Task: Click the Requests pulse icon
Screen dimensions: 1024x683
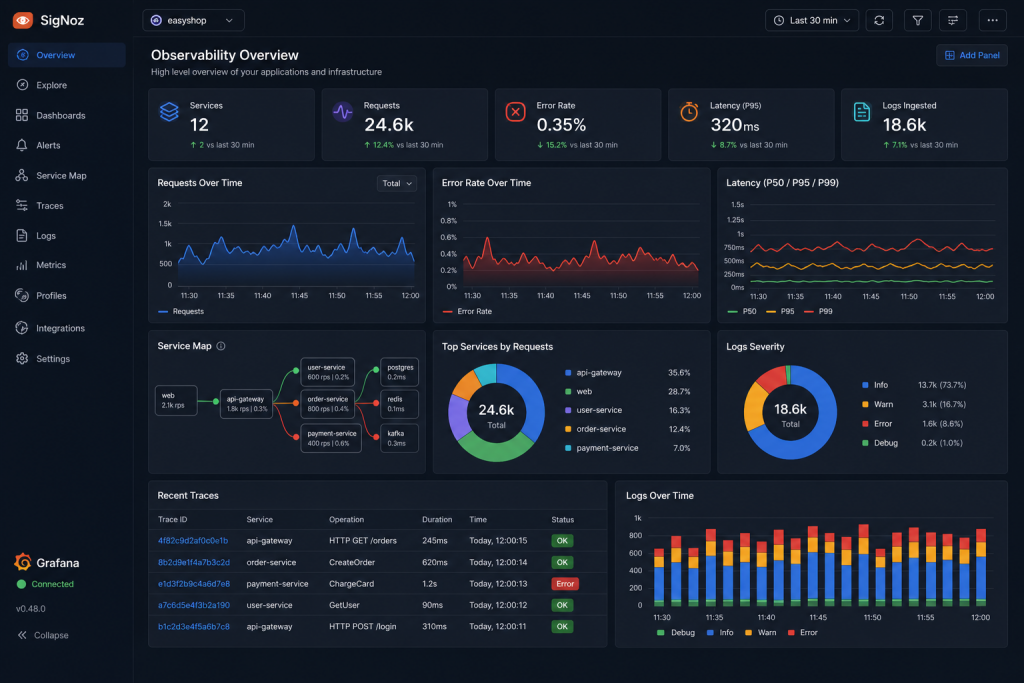Action: tap(342, 112)
